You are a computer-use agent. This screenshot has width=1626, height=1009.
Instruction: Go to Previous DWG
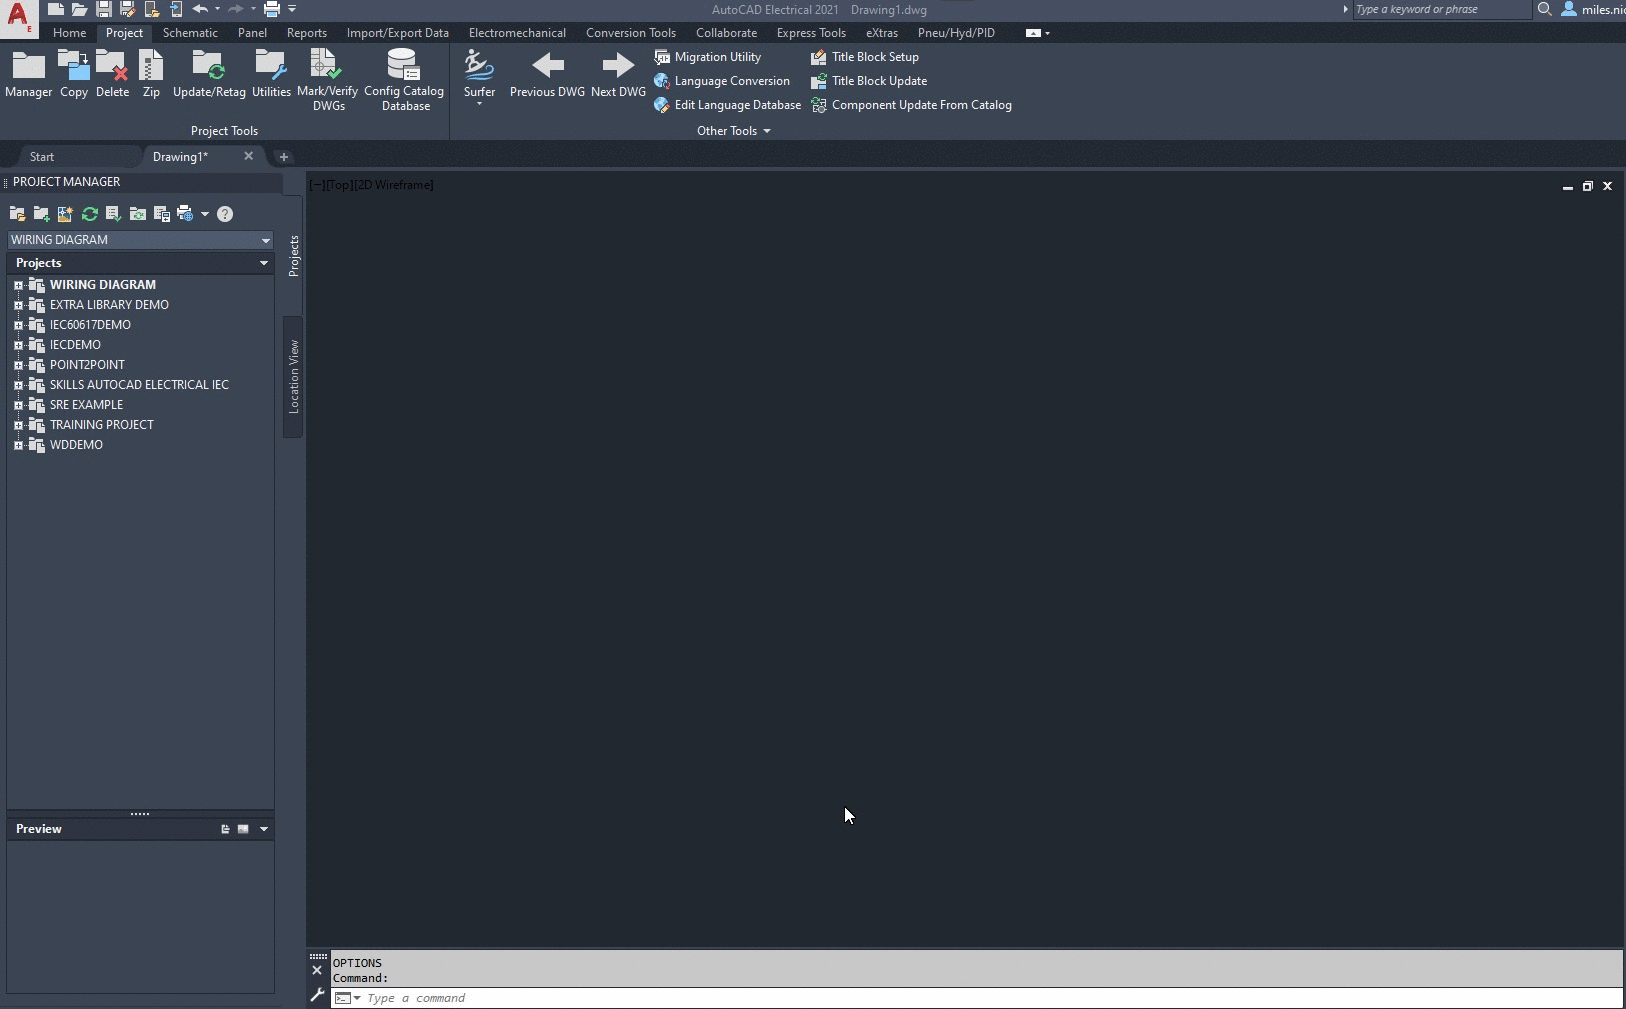(547, 75)
